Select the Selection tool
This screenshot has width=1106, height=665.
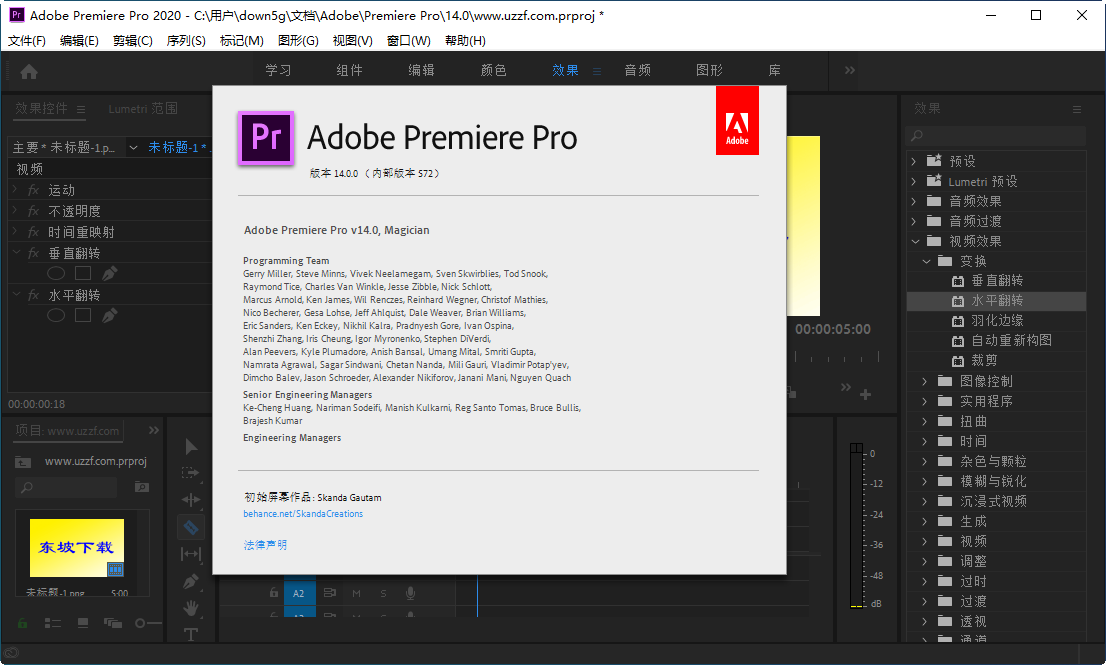[190, 447]
